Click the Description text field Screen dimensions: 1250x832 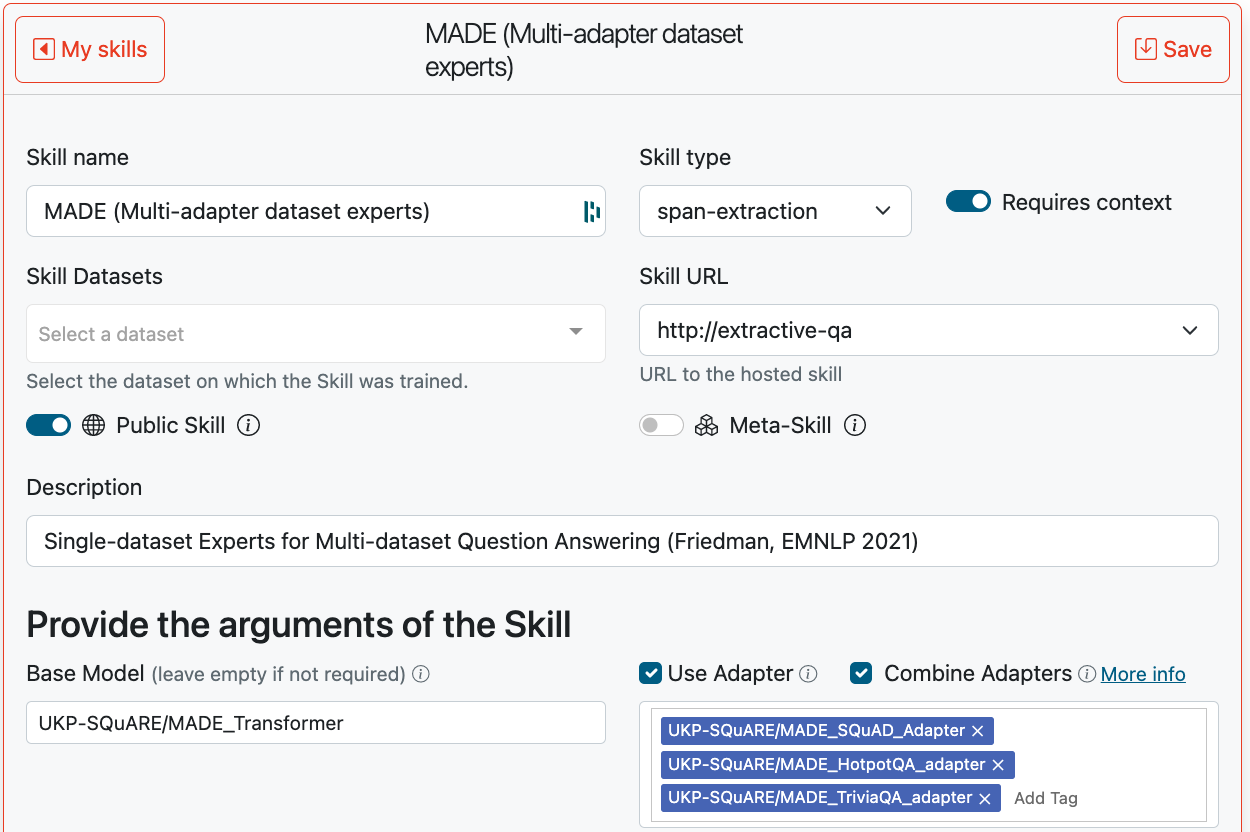(x=622, y=541)
